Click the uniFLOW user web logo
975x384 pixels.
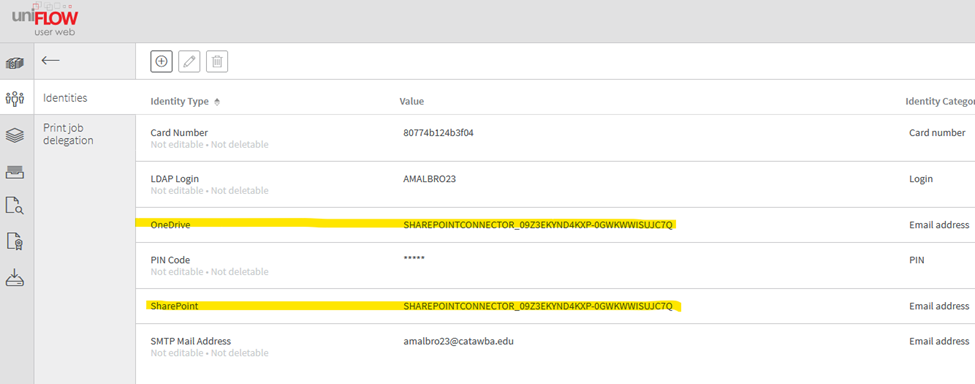[45, 21]
